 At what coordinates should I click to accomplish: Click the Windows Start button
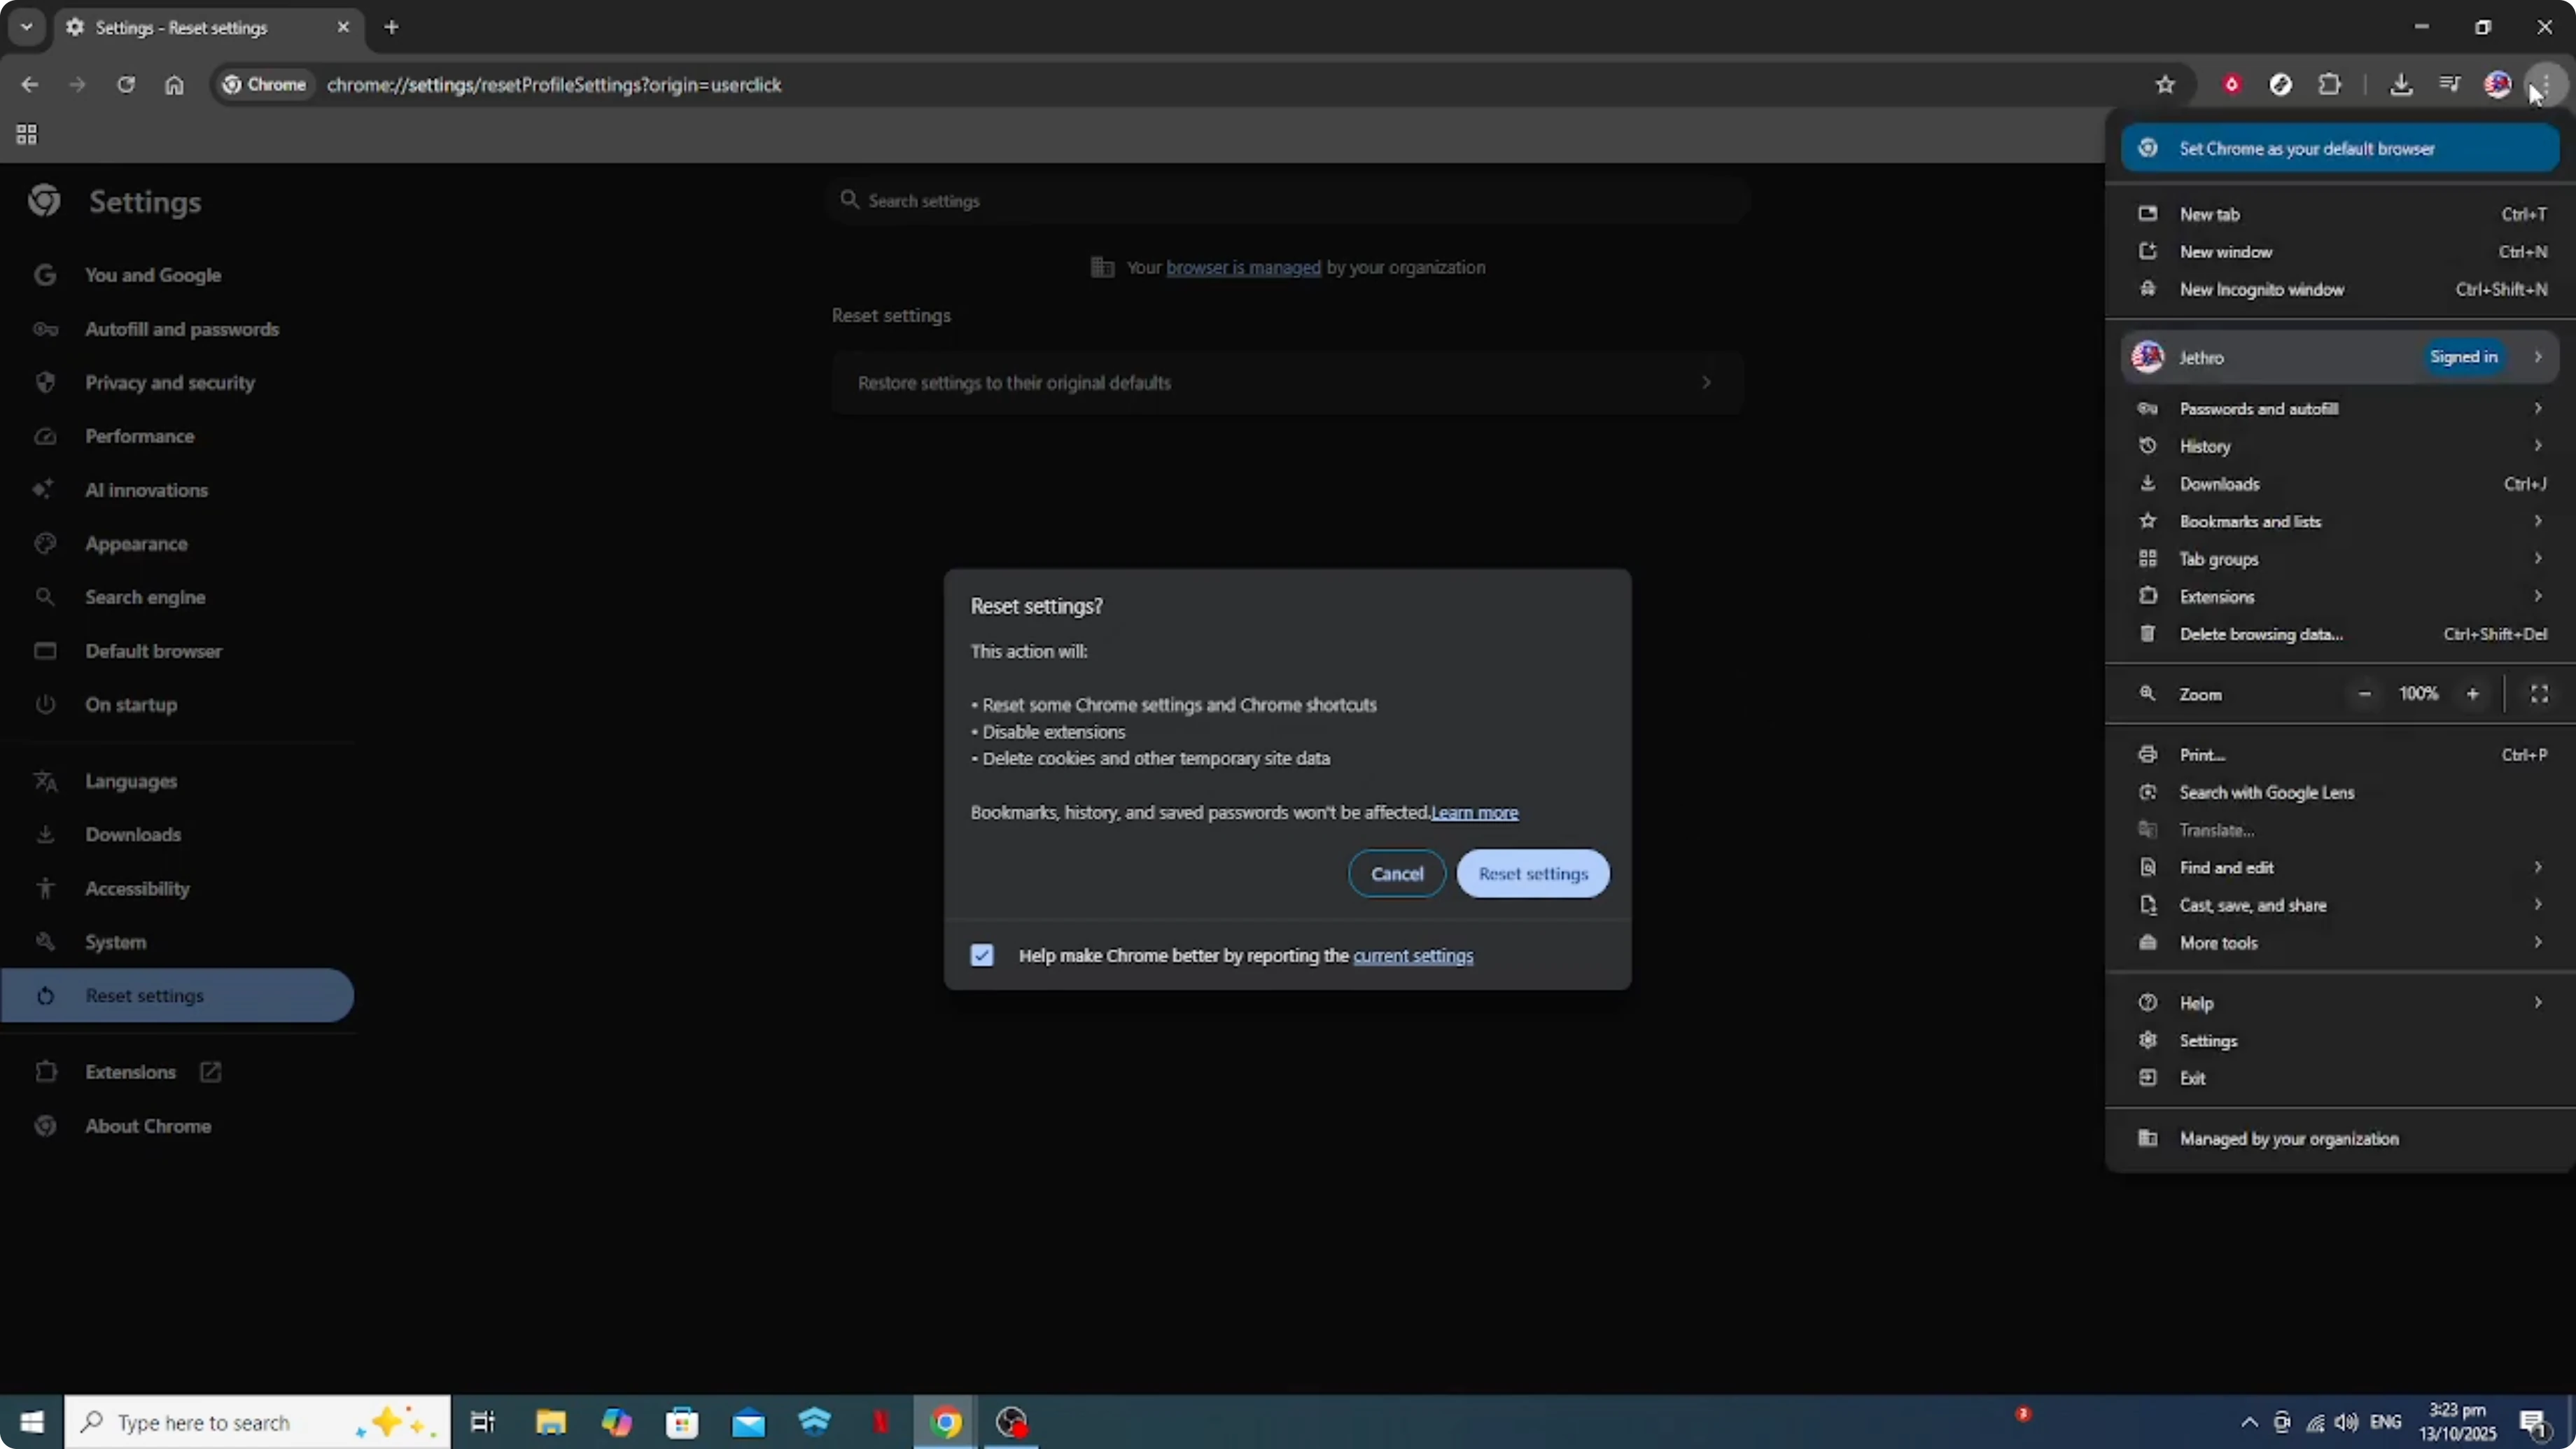coord(32,1422)
